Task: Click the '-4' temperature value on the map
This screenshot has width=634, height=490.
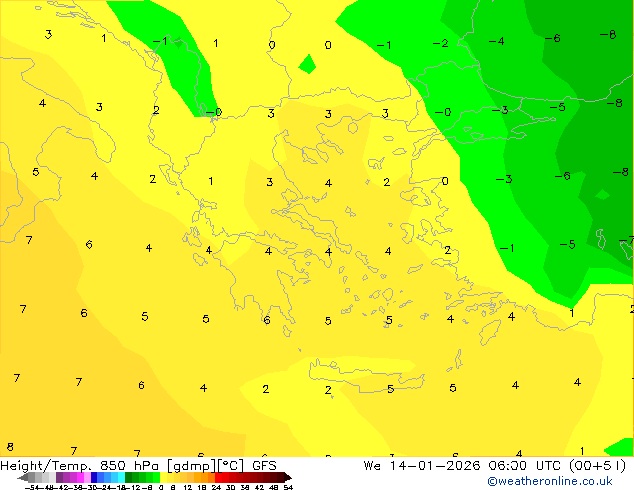Action: [x=496, y=41]
